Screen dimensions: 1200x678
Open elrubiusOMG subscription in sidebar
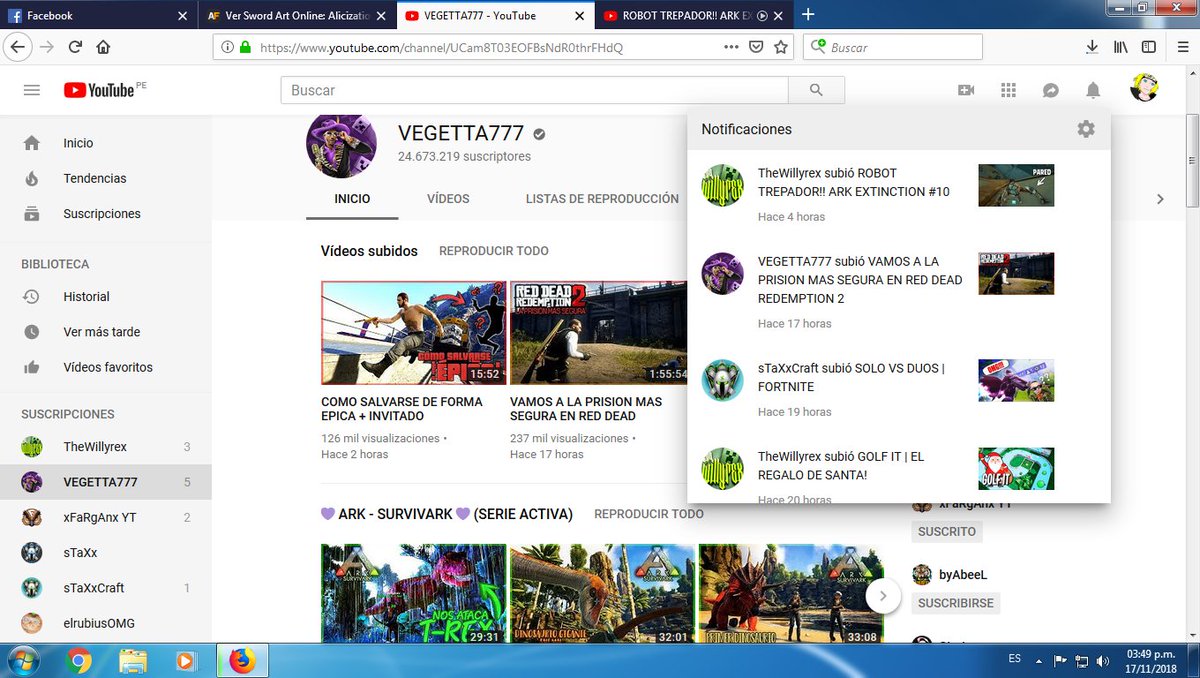pyautogui.click(x=106, y=623)
